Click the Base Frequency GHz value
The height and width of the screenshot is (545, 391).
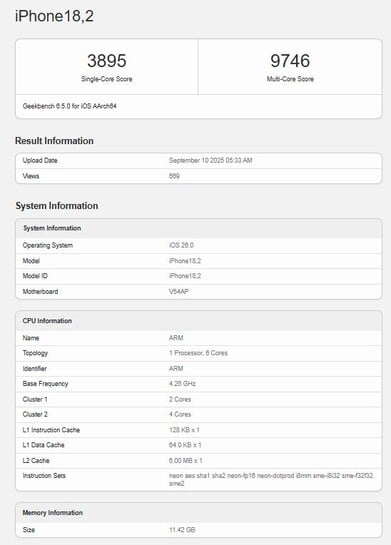[x=182, y=383]
